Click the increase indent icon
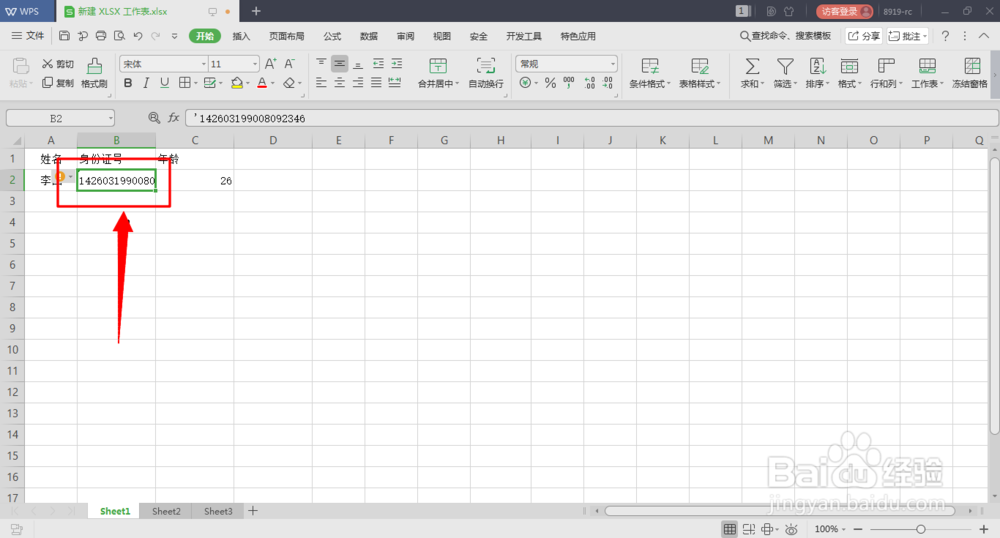1000x538 pixels. (x=397, y=64)
